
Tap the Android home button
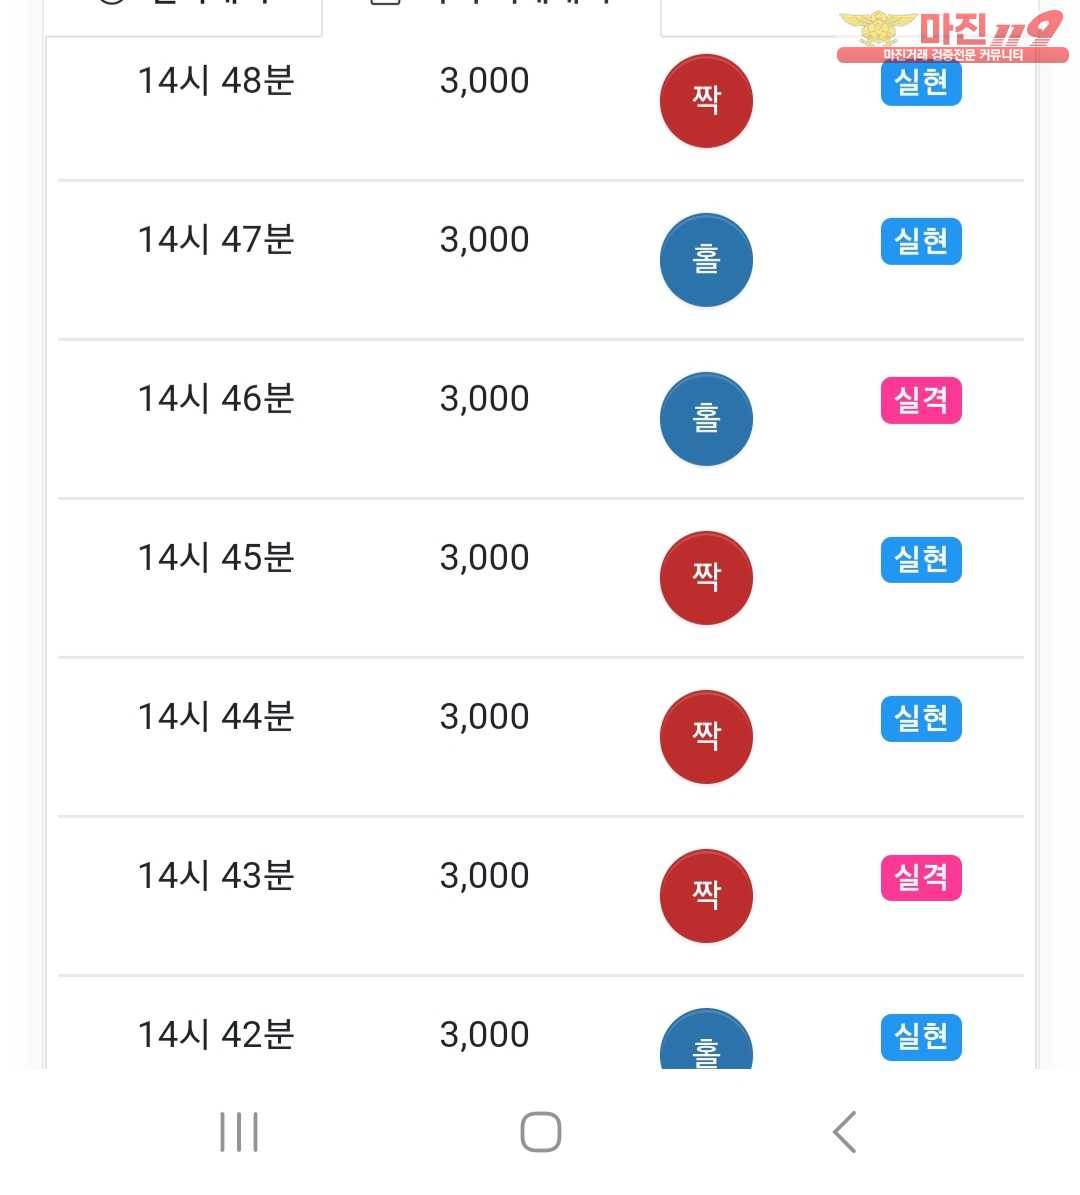[540, 1132]
